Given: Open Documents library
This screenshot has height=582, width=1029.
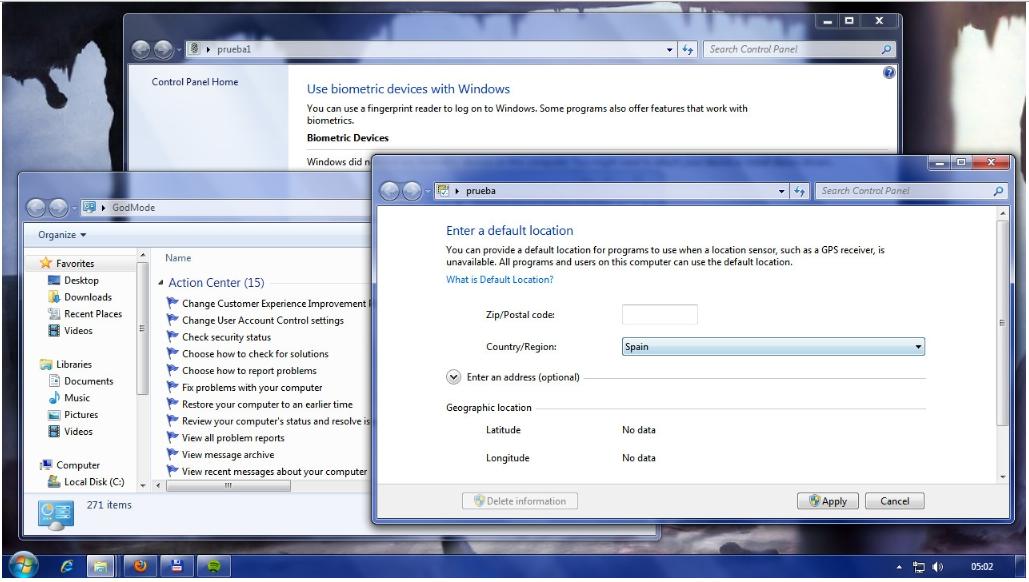Looking at the screenshot, I should pos(89,381).
